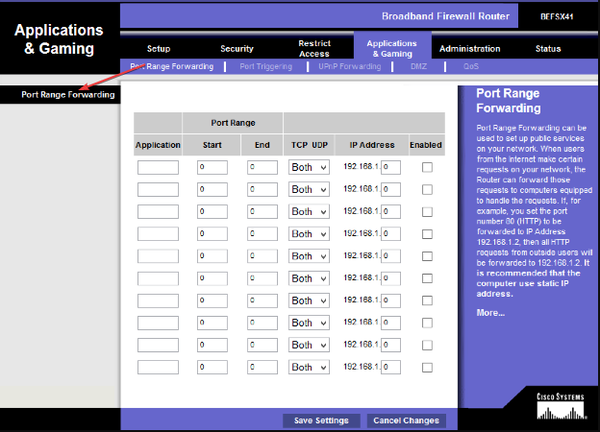Viewport: 600px width, 432px height.
Task: Click the Save Settings button
Action: (x=321, y=421)
